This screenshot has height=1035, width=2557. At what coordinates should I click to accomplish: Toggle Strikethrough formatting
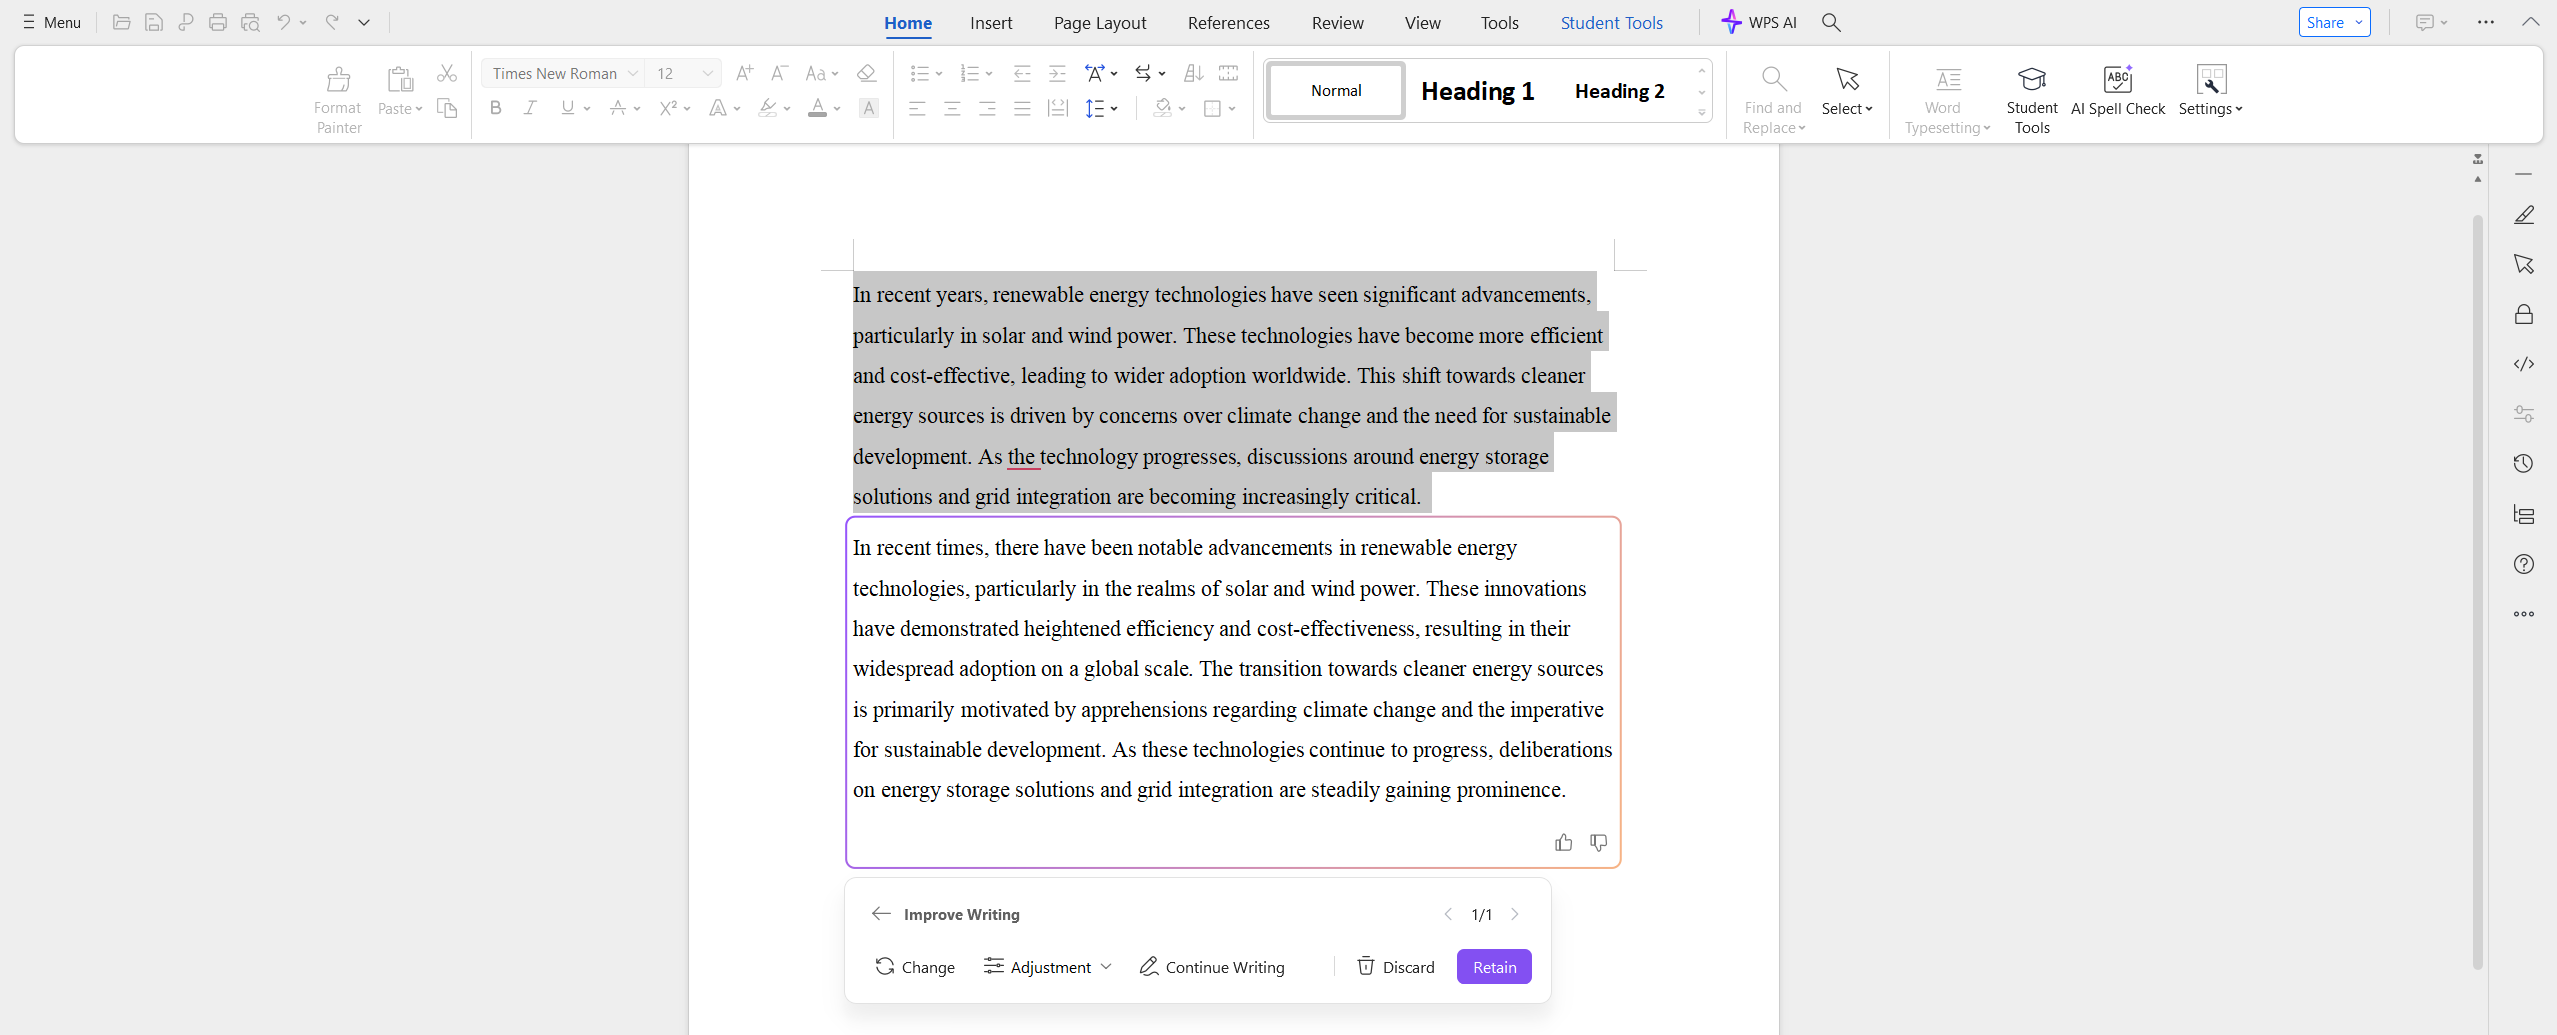618,108
